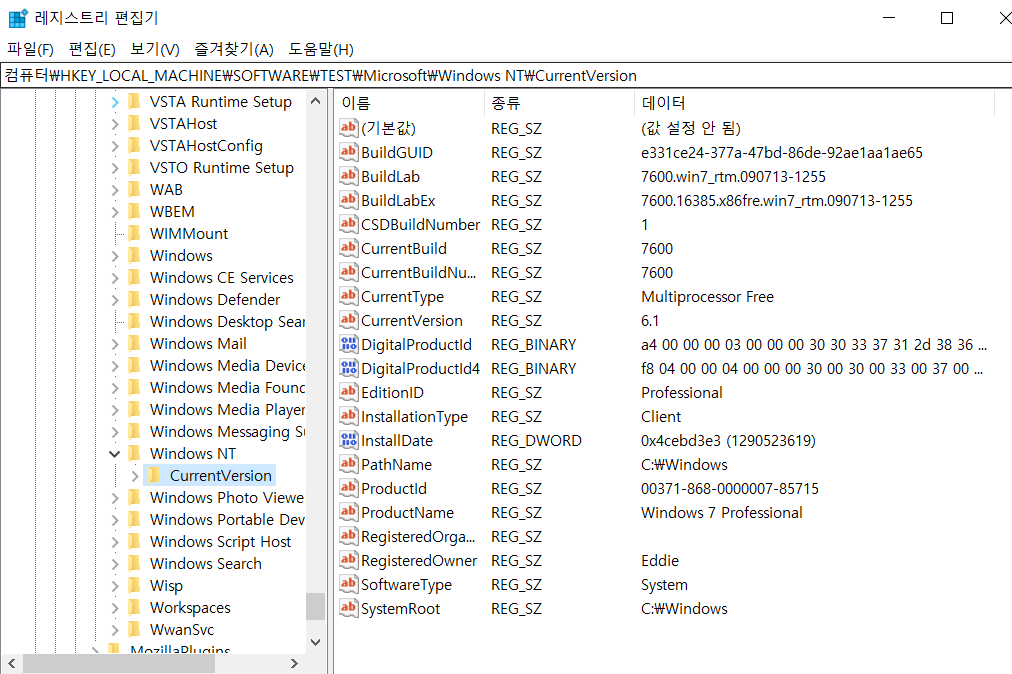Screen dimensions: 1012x674
Task: Click the Registry Editor title bar icon
Action: click(18, 18)
